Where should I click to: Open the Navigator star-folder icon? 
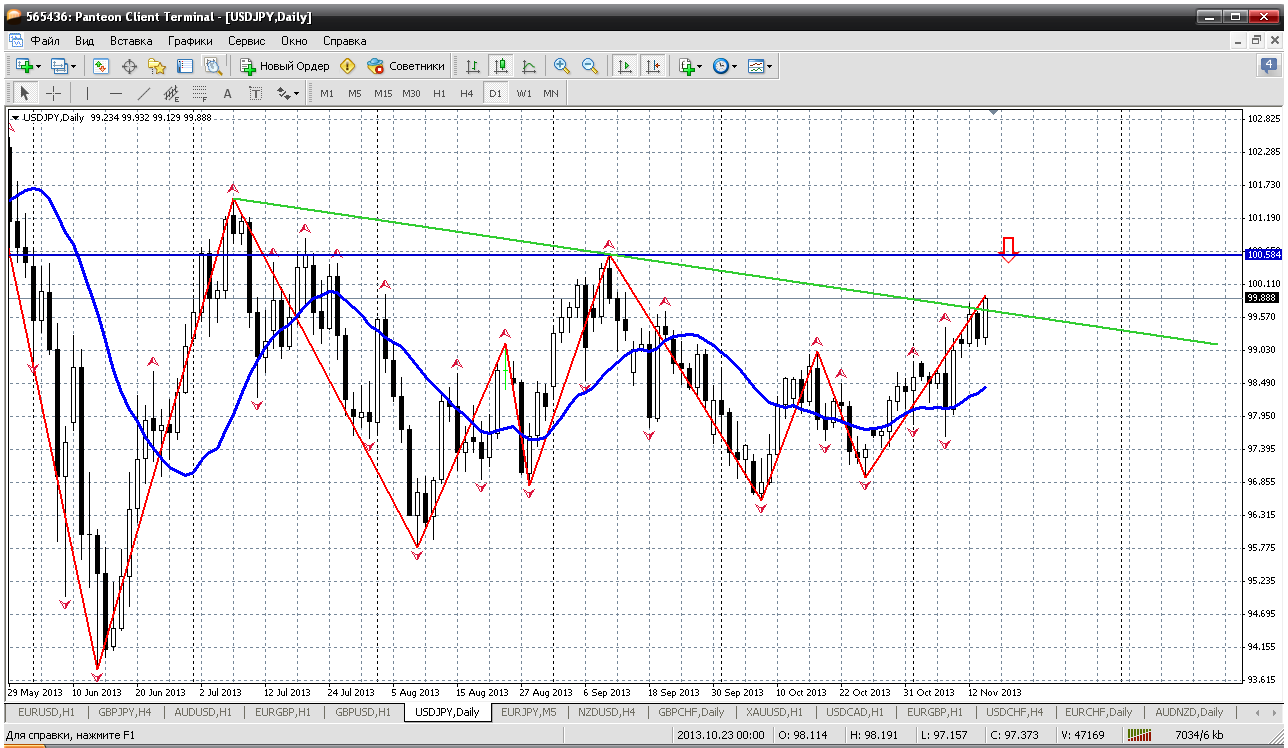pyautogui.click(x=157, y=66)
